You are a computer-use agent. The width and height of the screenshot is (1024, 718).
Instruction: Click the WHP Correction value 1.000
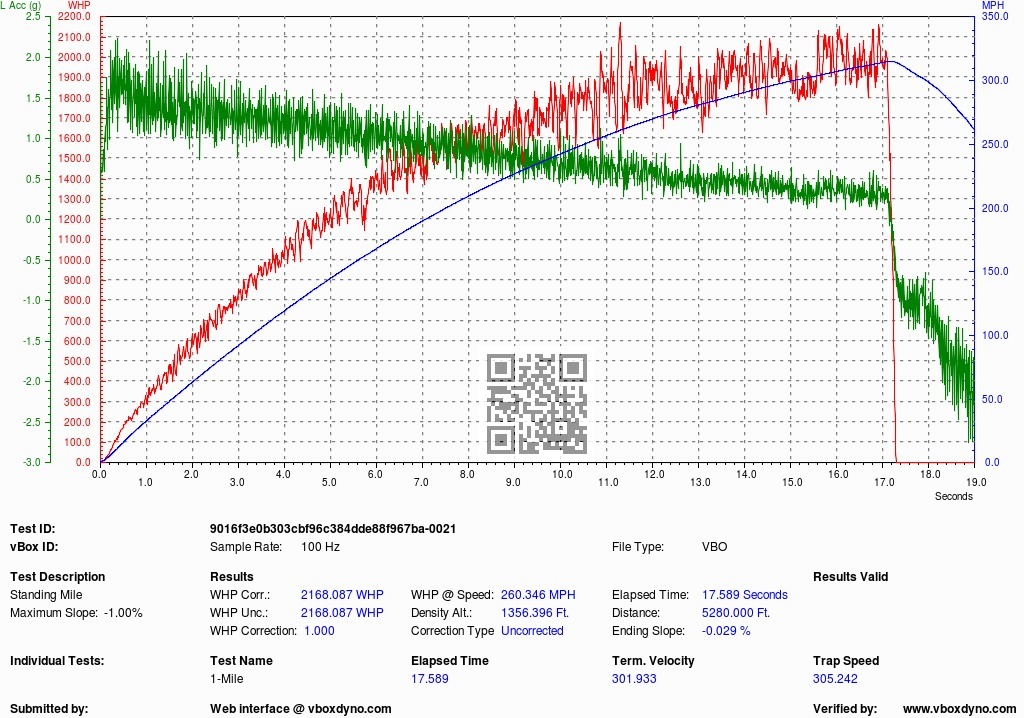319,631
